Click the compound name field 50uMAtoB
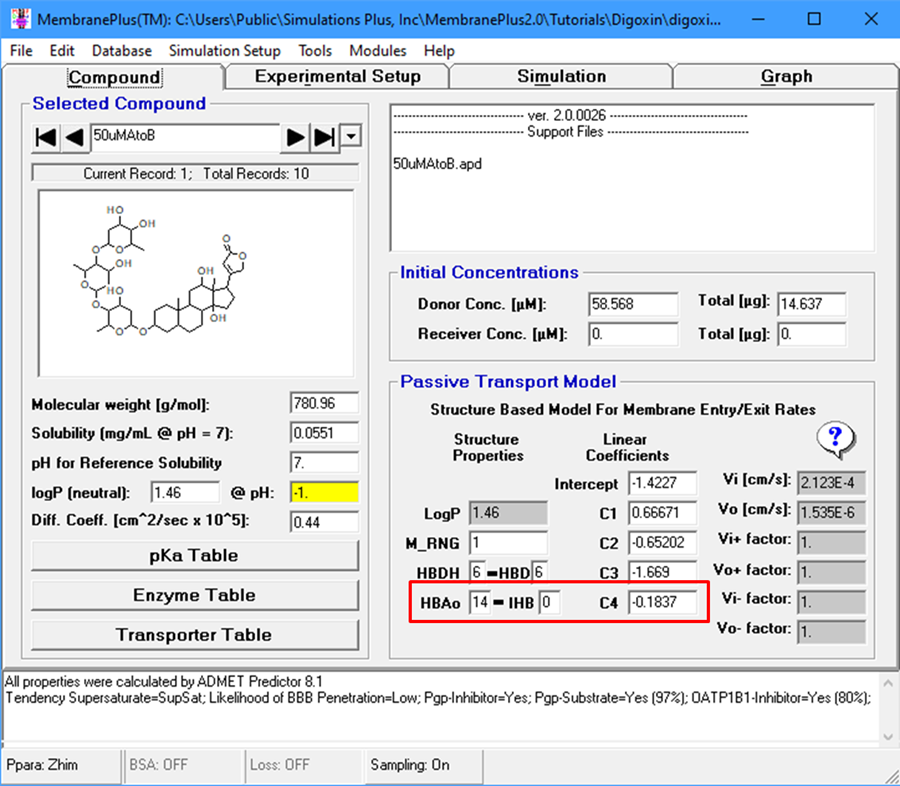Image resolution: width=900 pixels, height=786 pixels. coord(185,137)
